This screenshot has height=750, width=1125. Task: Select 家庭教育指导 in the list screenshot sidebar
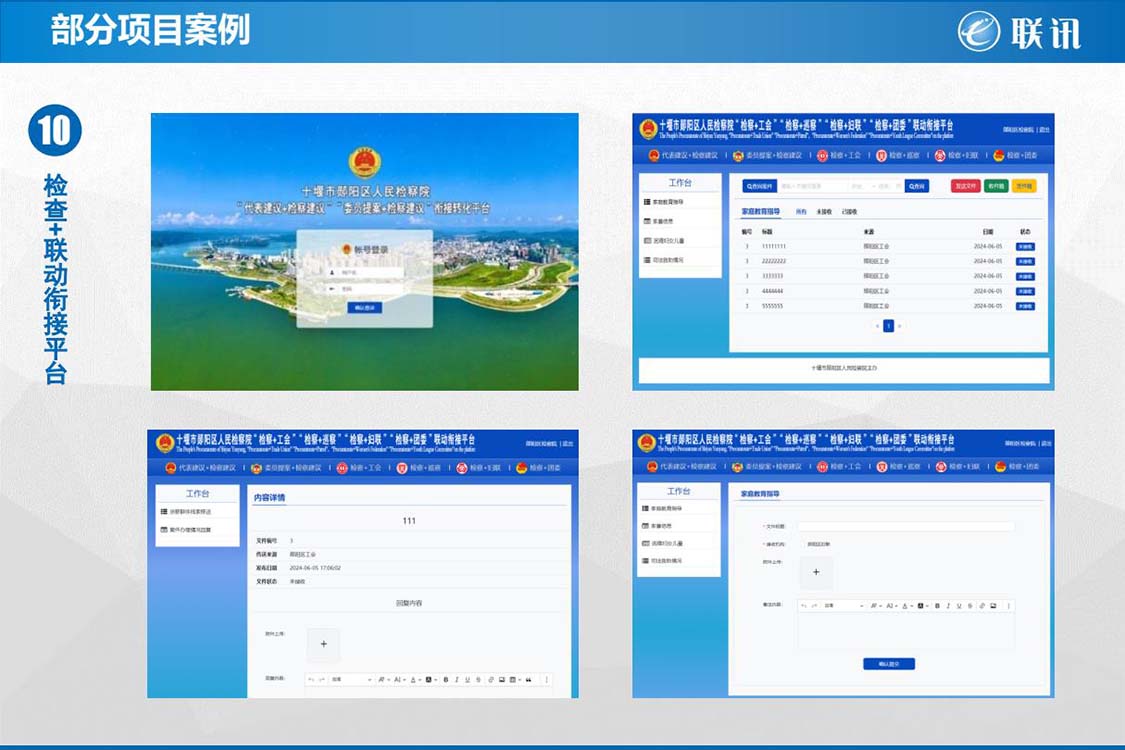663,202
